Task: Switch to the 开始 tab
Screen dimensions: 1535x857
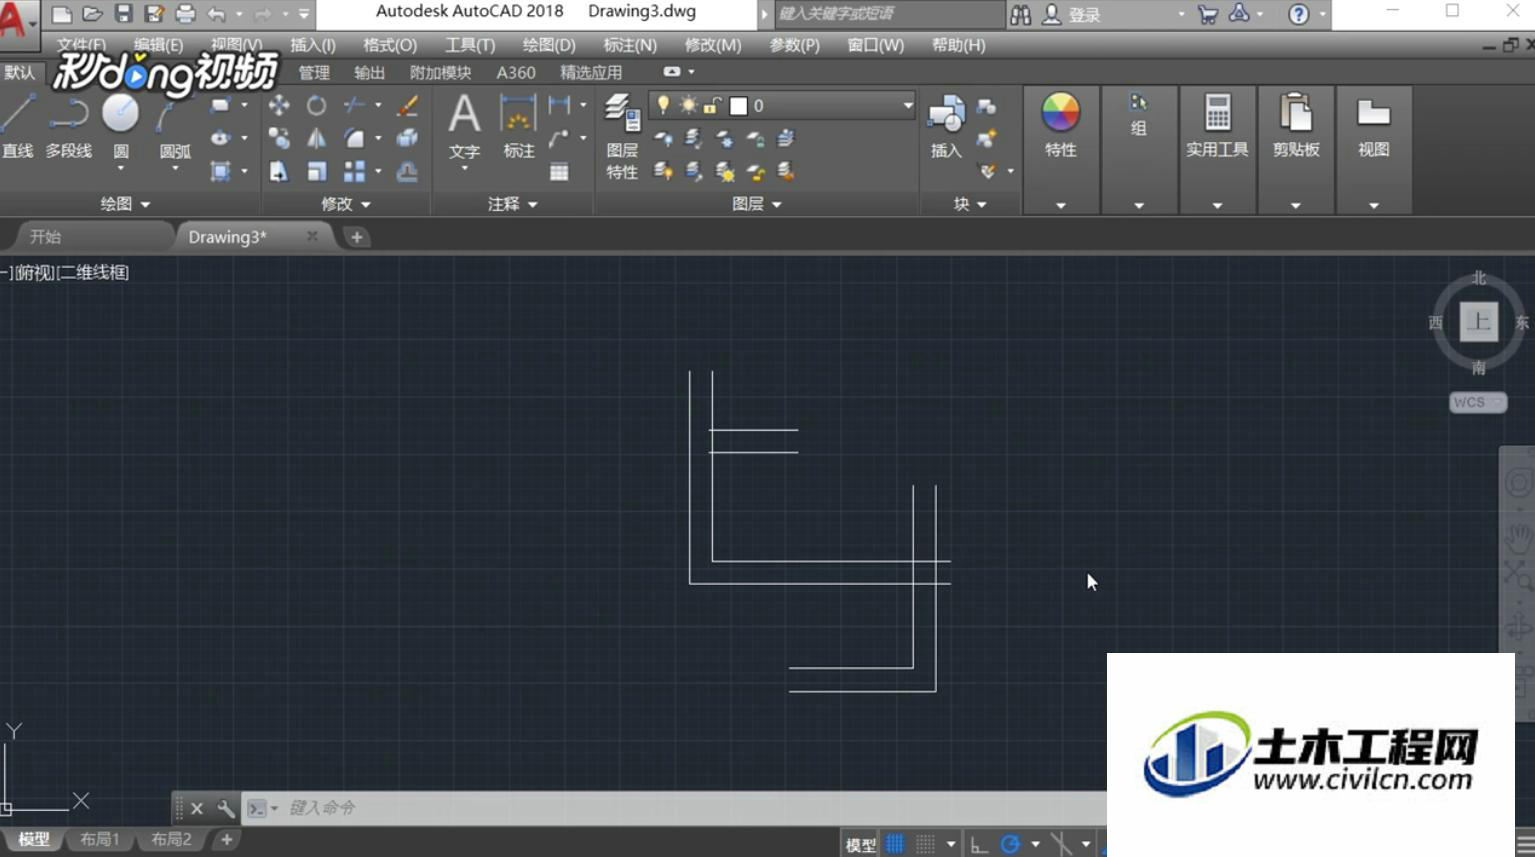Action: pos(46,237)
